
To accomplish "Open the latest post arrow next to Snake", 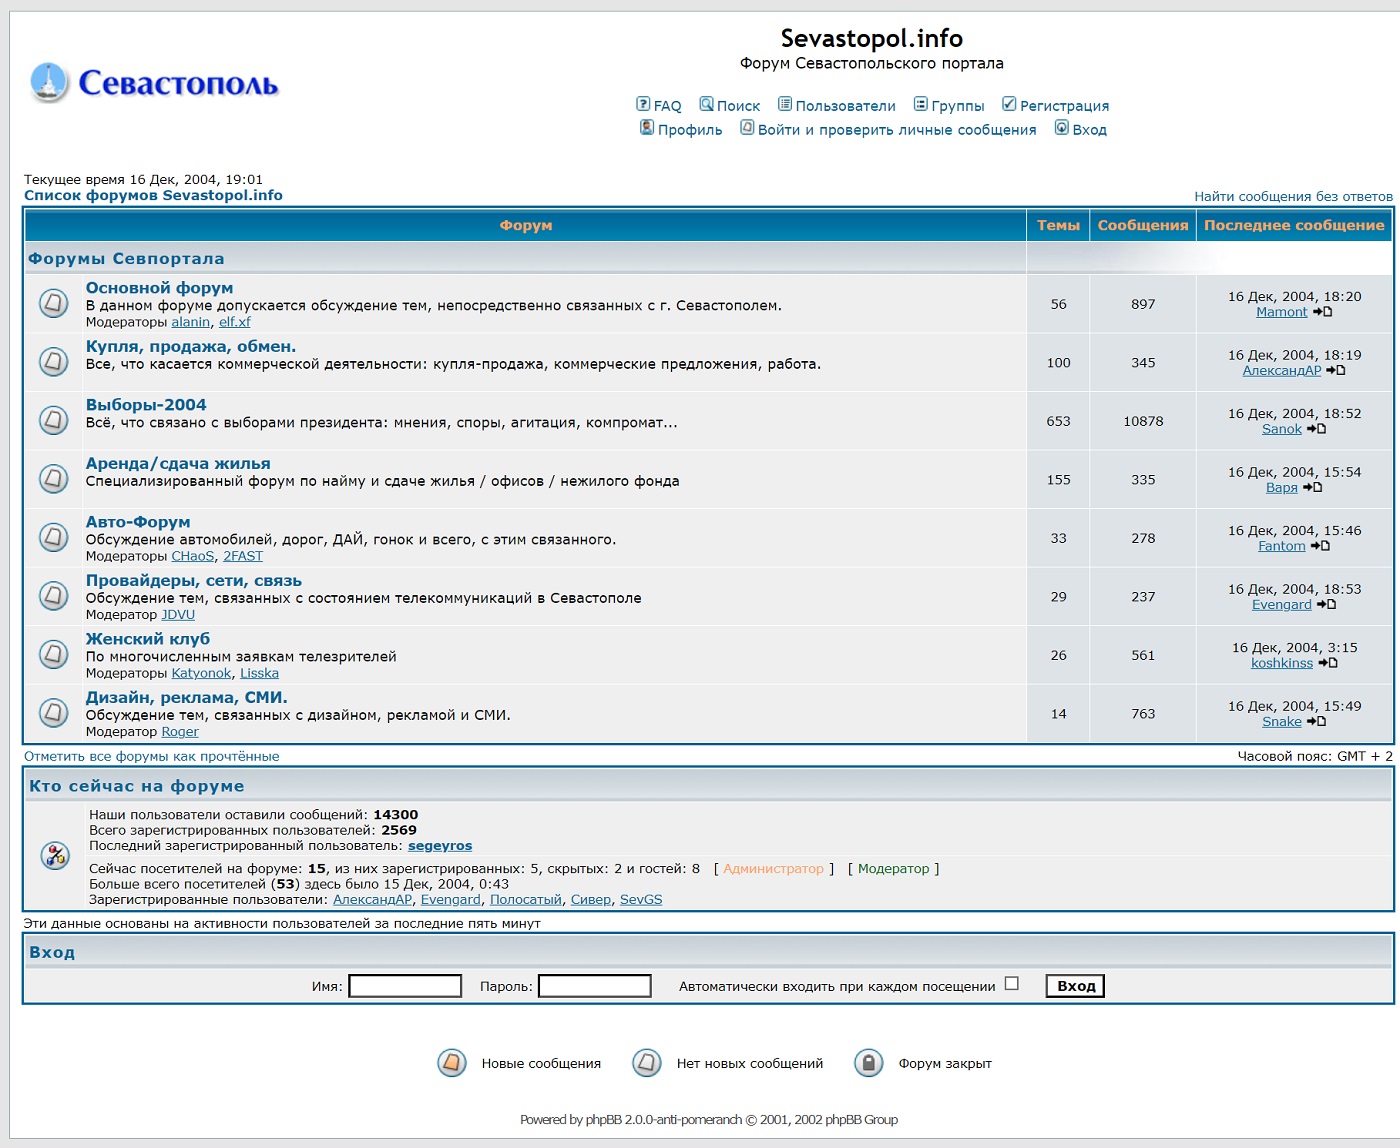I will [x=1316, y=722].
